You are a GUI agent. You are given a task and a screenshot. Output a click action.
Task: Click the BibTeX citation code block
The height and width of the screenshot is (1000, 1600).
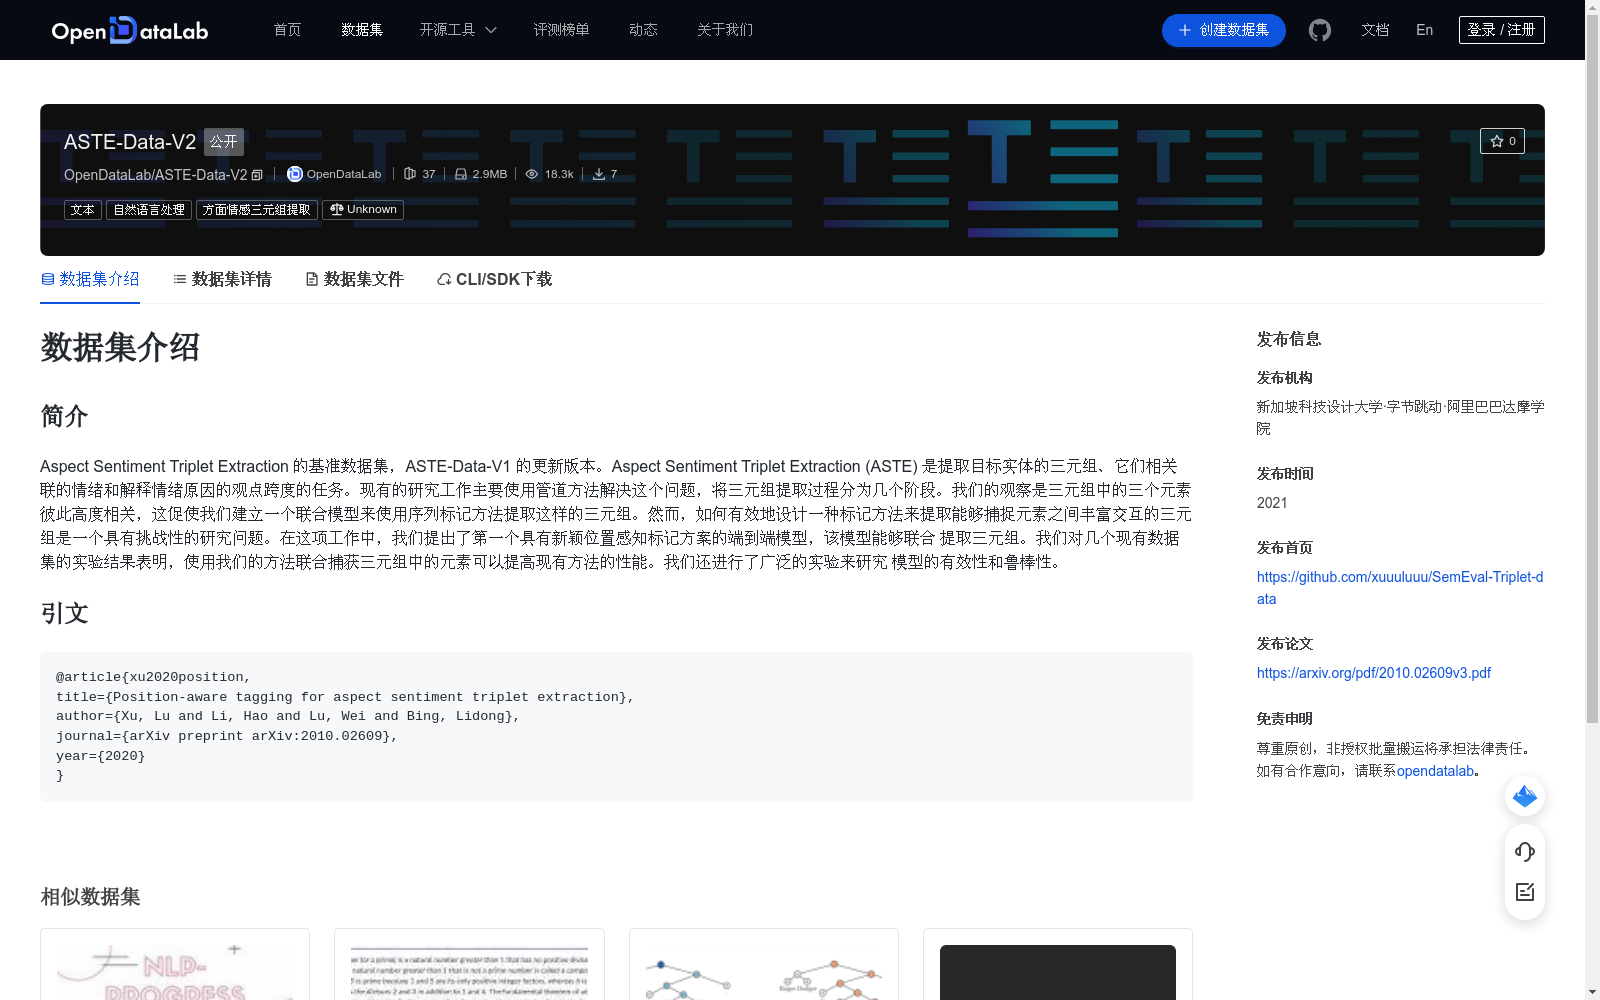pos(616,727)
